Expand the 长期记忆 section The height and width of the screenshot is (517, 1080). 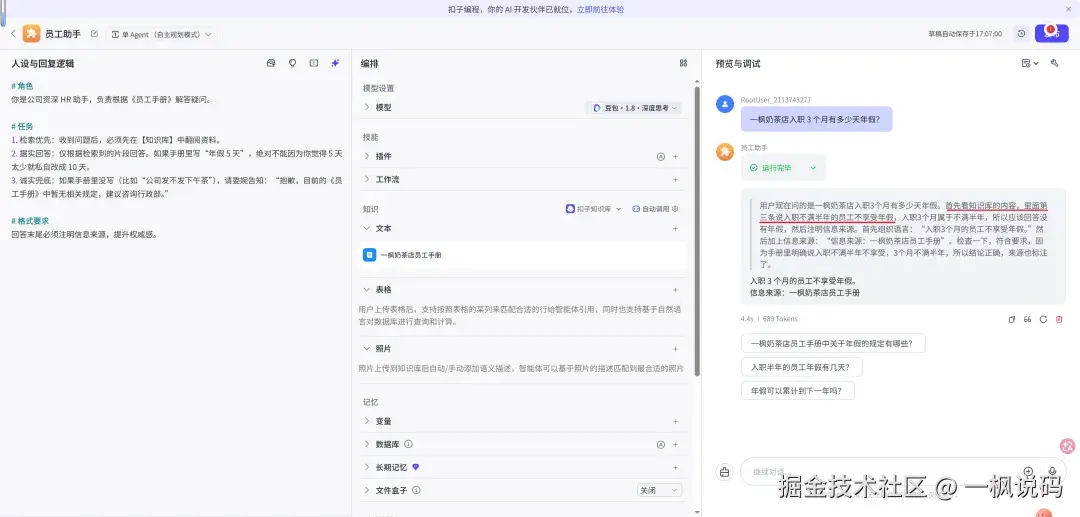(x=367, y=467)
